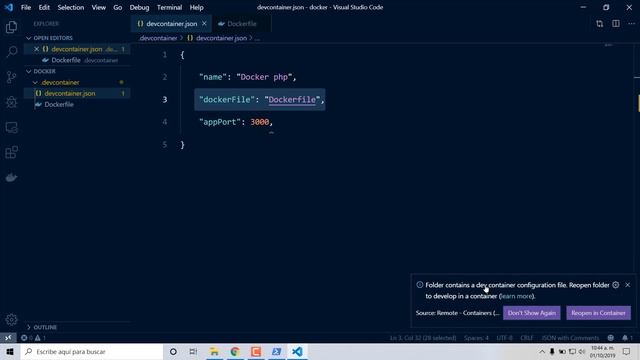This screenshot has width=640, height=360.
Task: Click Don't Show Again button
Action: [531, 313]
